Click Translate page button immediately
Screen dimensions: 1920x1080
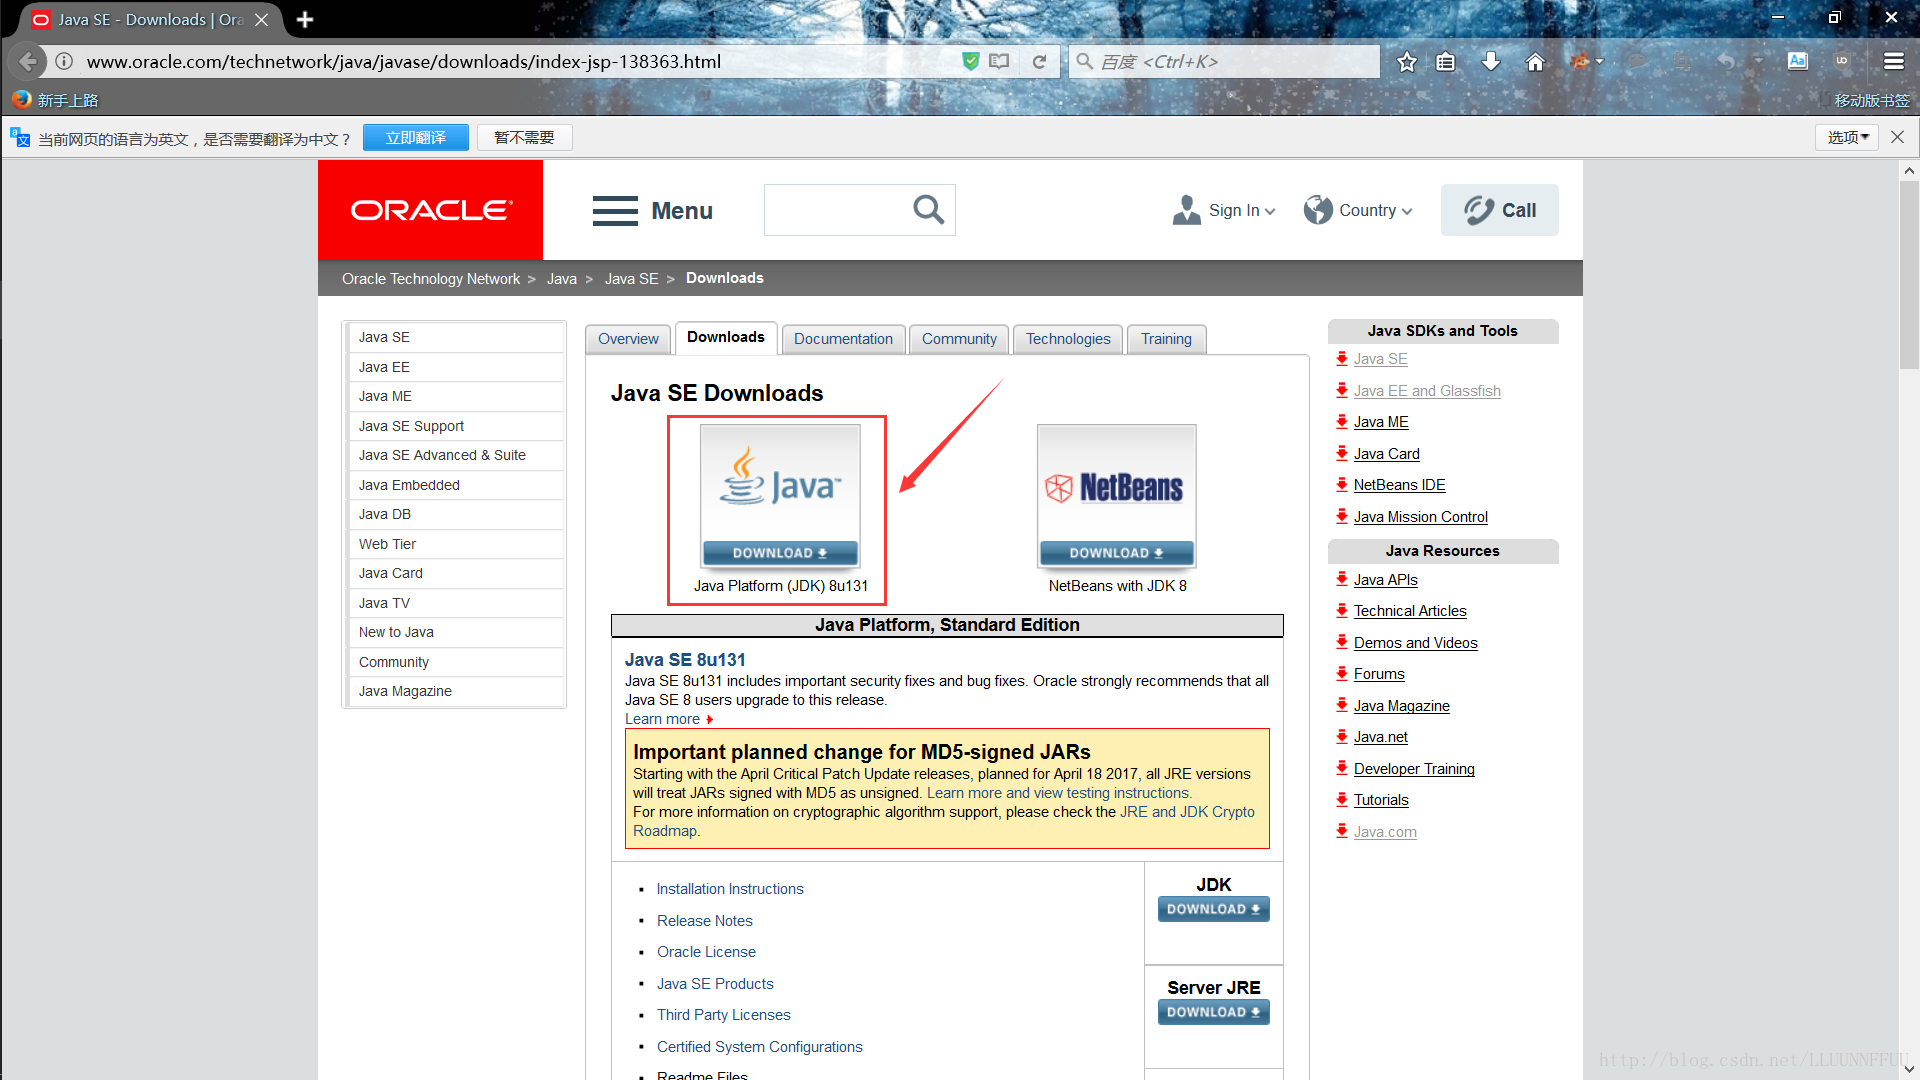[415, 137]
